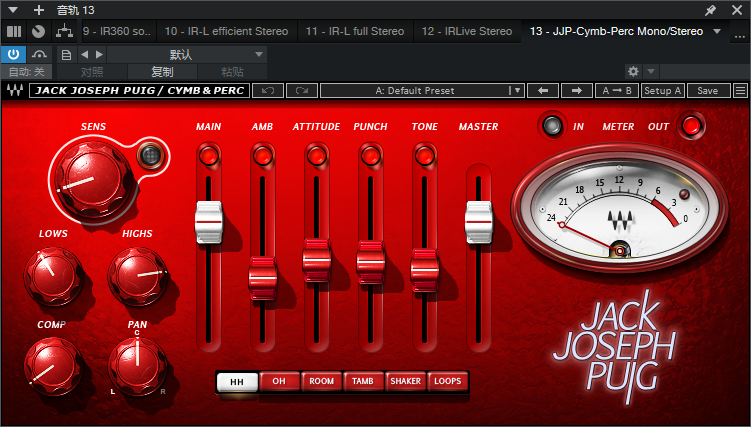751x427 pixels.
Task: Switch to 11 - IR-L full Stereo tab
Action: [355, 32]
